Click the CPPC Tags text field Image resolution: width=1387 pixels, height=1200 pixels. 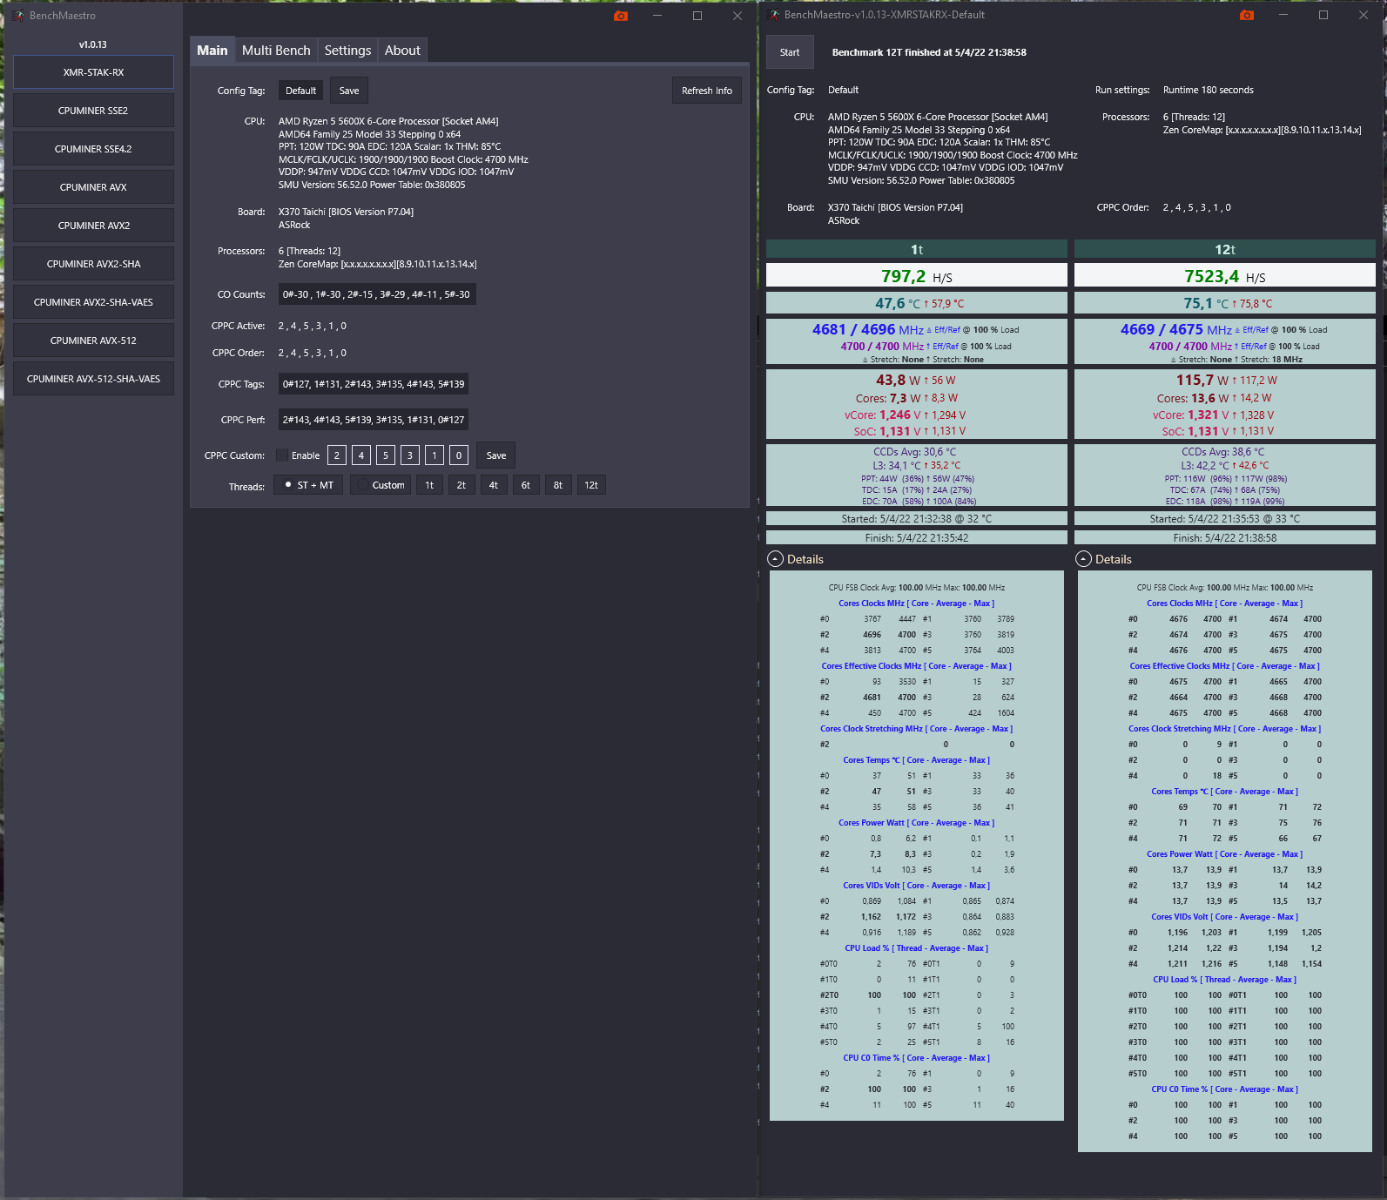(x=374, y=384)
